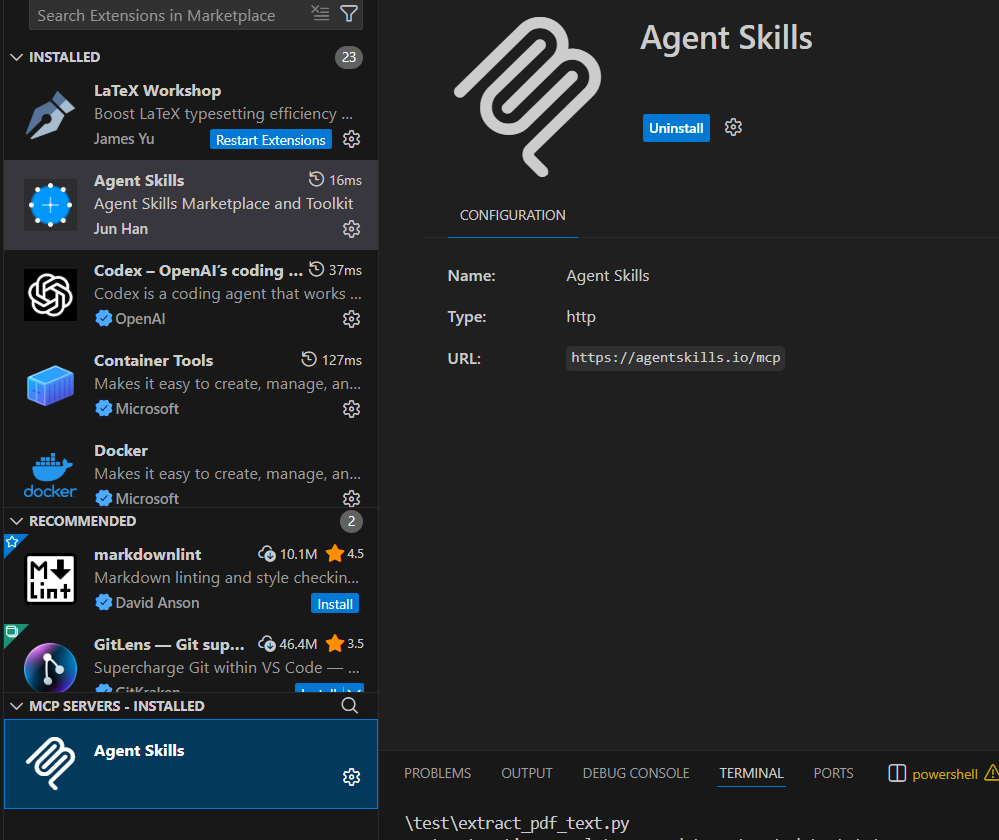Switch to the Problems panel tab

pyautogui.click(x=437, y=773)
